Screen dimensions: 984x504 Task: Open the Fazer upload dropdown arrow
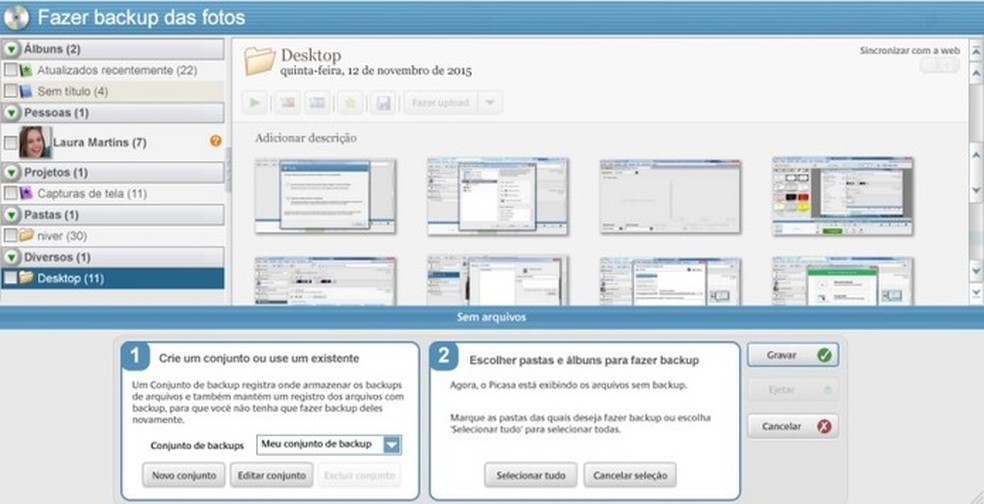(x=490, y=103)
